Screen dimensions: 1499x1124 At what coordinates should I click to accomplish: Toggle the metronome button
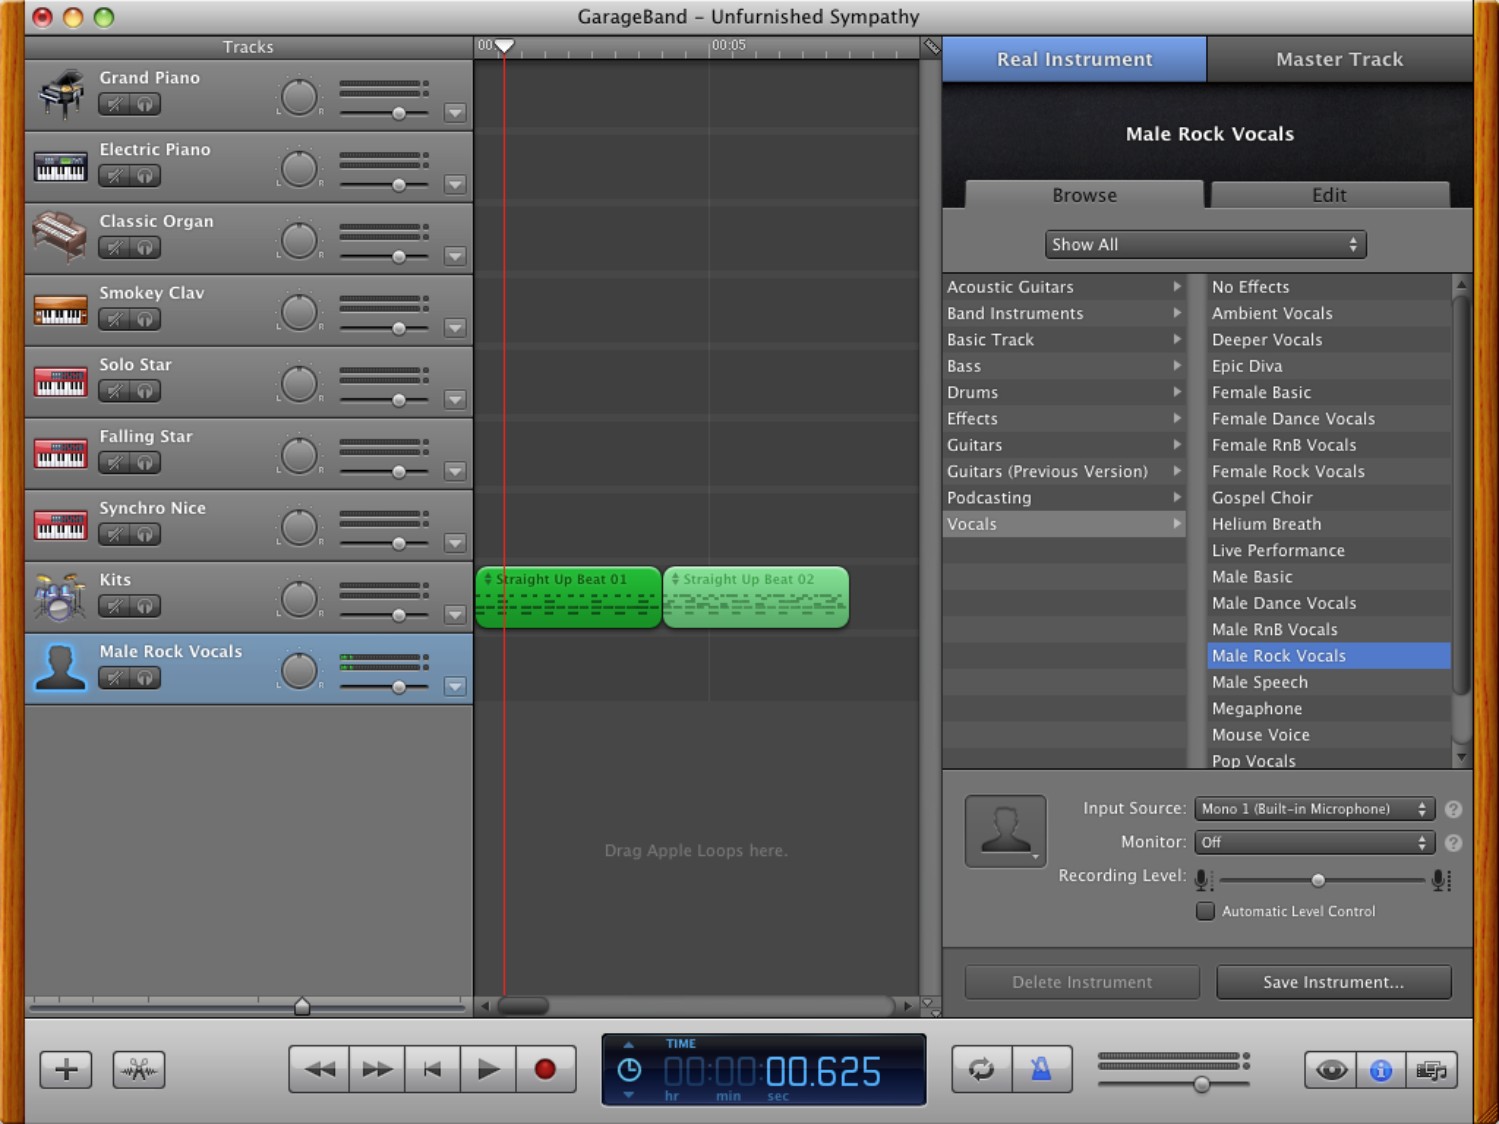pyautogui.click(x=1041, y=1069)
